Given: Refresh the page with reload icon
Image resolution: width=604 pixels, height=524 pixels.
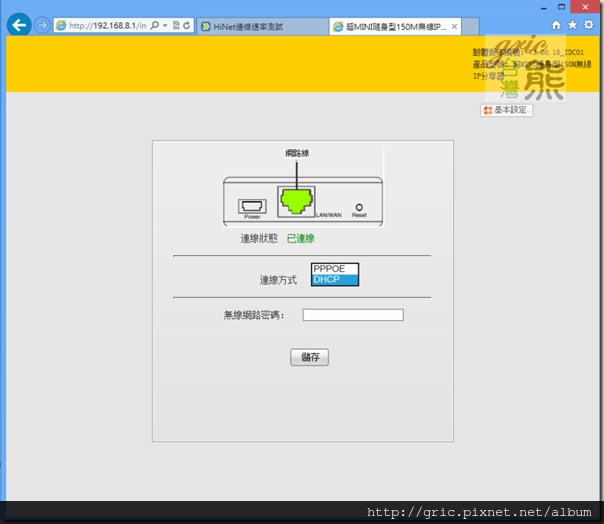Looking at the screenshot, I should point(187,25).
